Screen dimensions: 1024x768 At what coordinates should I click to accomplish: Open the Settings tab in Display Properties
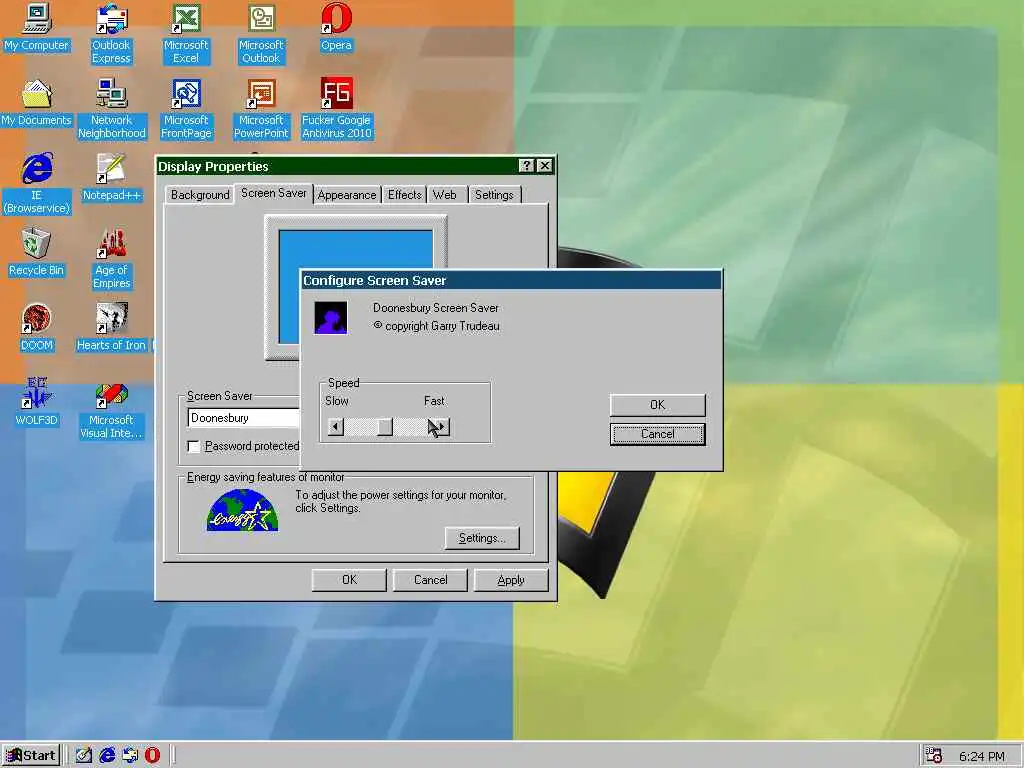(494, 195)
